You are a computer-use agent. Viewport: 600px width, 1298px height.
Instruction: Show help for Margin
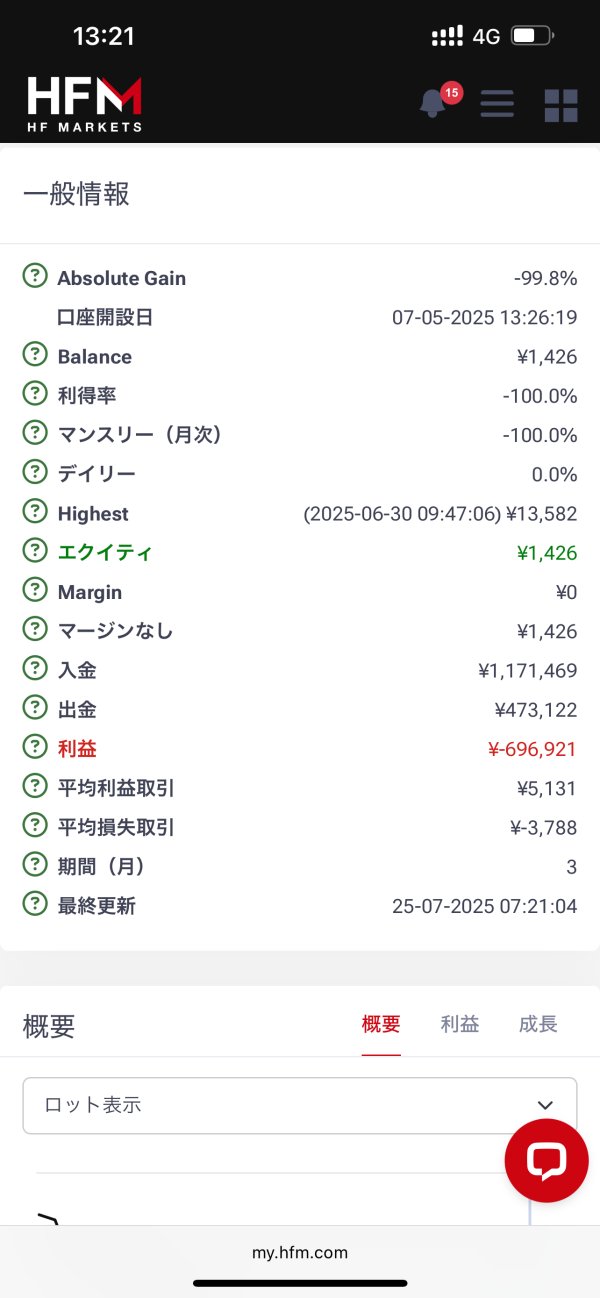35,591
